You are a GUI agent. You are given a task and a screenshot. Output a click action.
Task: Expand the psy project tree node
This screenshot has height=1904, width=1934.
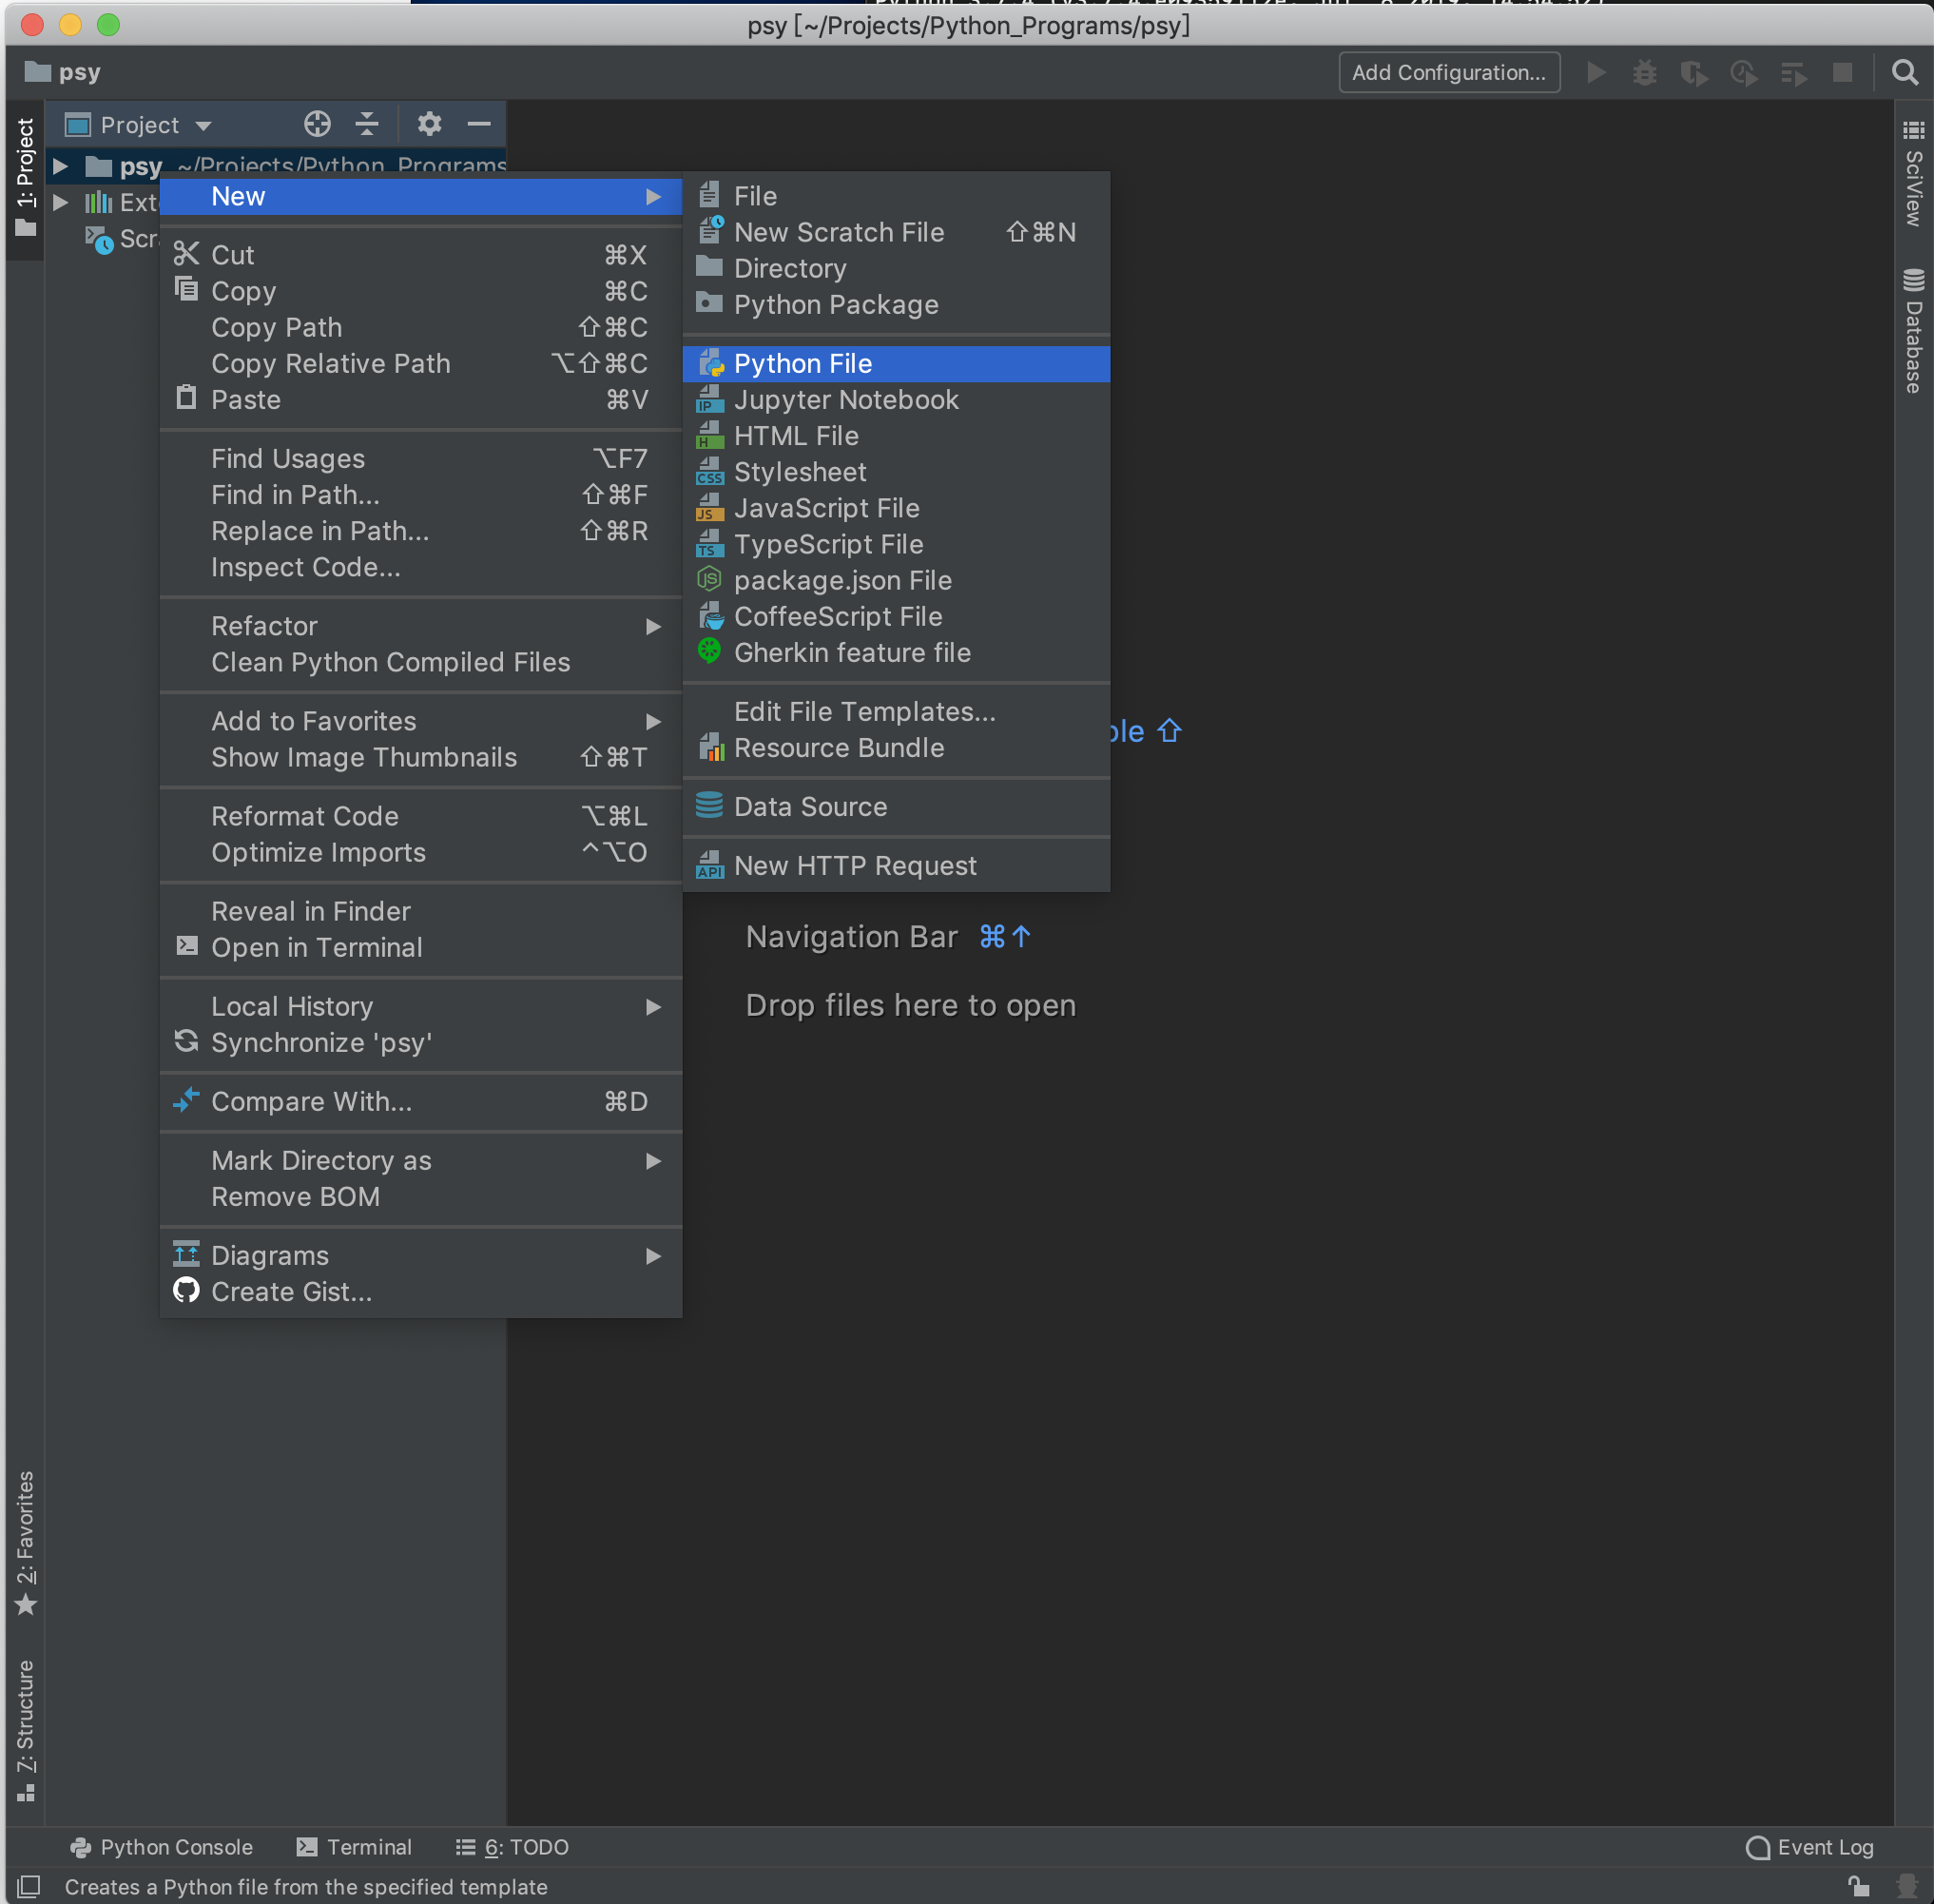(60, 166)
